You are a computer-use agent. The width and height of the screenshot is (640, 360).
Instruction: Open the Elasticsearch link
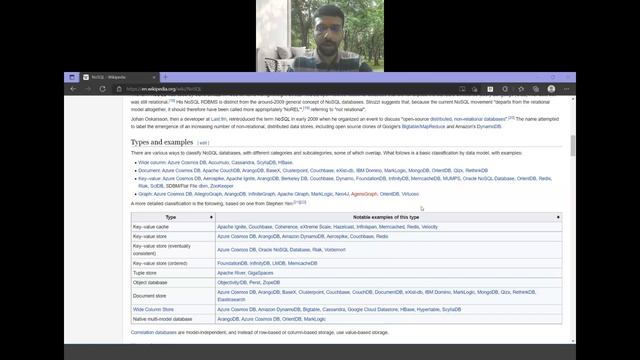pyautogui.click(x=231, y=300)
